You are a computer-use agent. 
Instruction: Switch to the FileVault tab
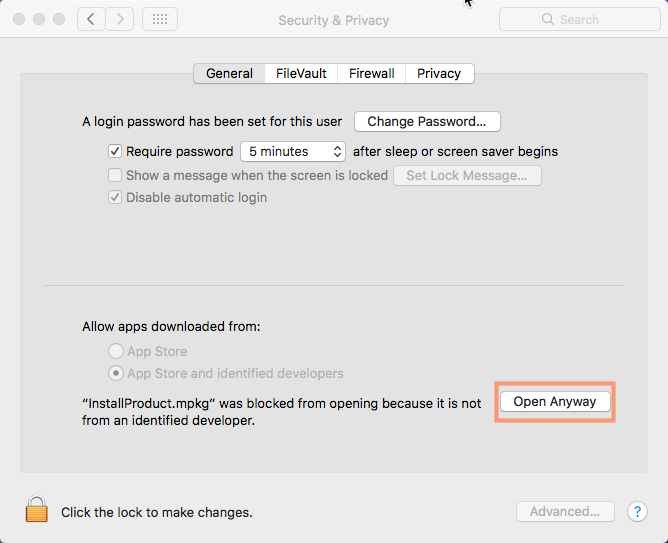[x=301, y=73]
